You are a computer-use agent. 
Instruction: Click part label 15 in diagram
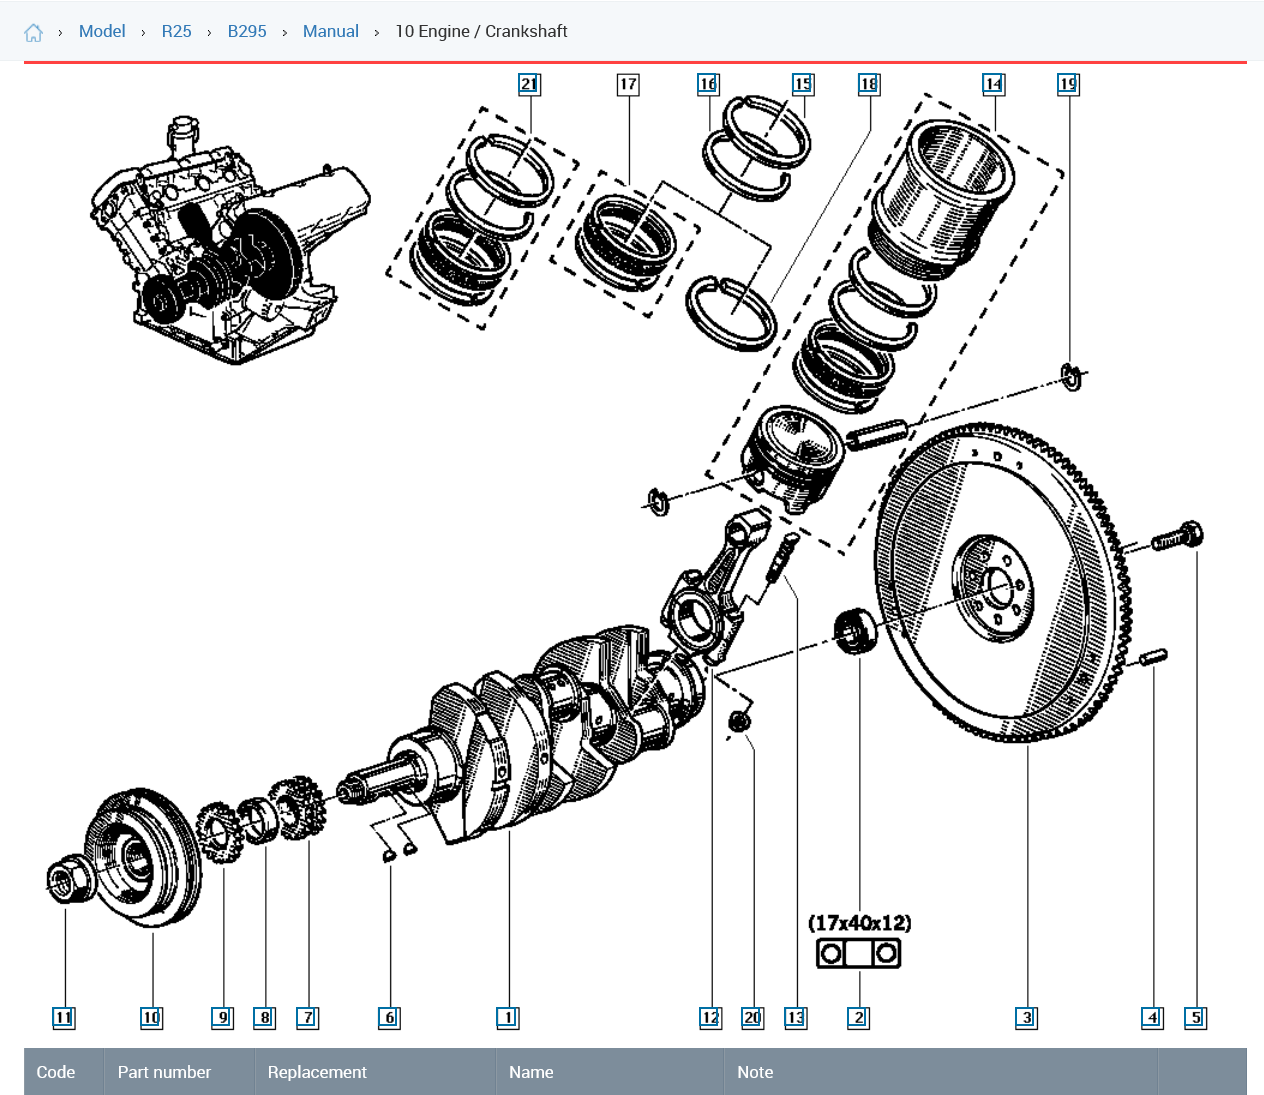point(803,84)
